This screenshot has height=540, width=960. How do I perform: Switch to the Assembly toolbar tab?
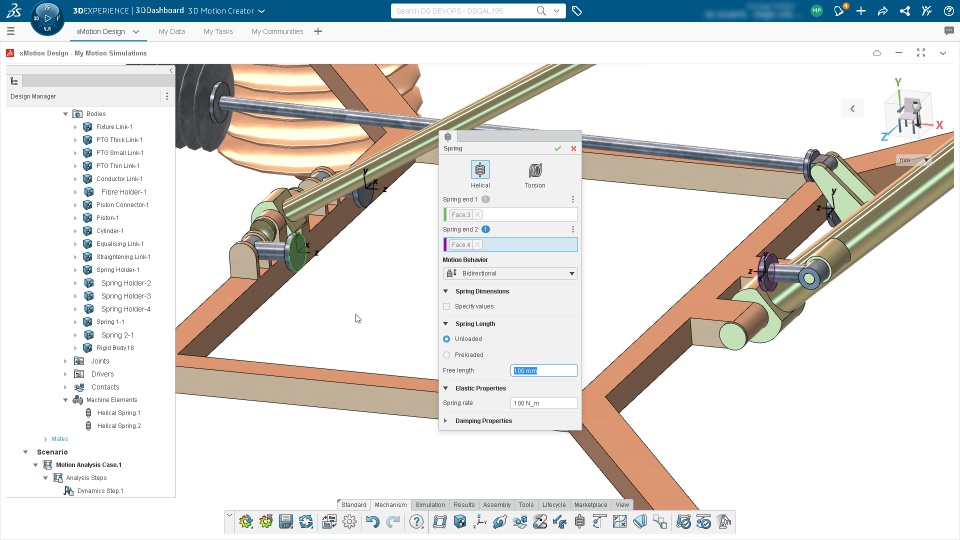coord(497,504)
